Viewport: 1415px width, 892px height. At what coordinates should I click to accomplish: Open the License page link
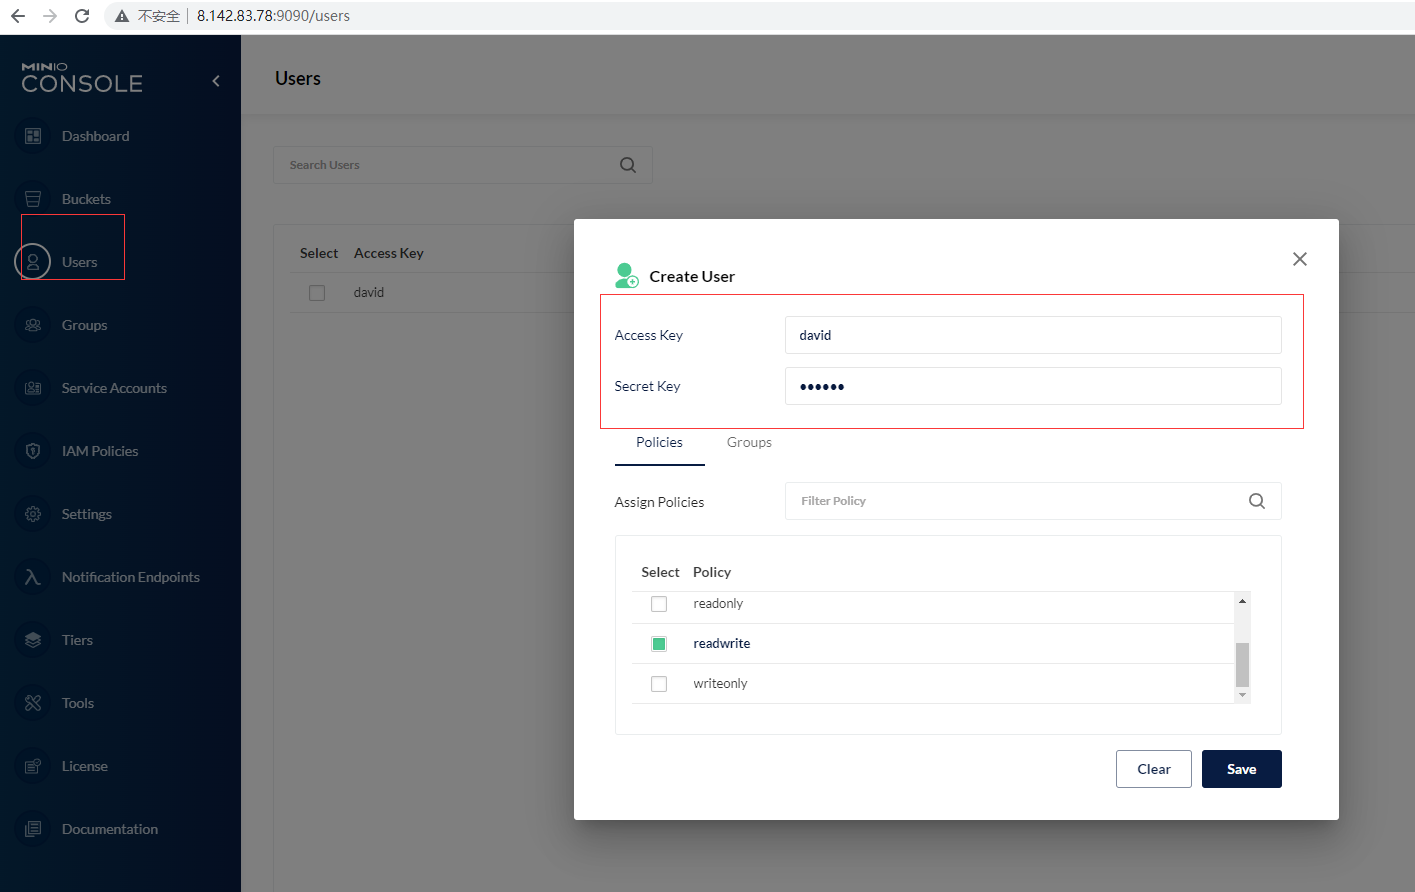pyautogui.click(x=85, y=766)
